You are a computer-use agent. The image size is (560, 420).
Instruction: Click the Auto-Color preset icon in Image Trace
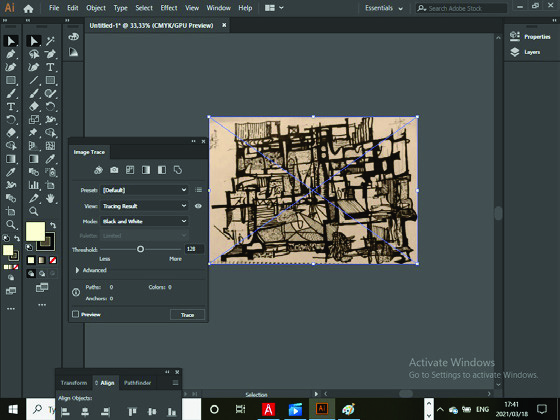98,170
